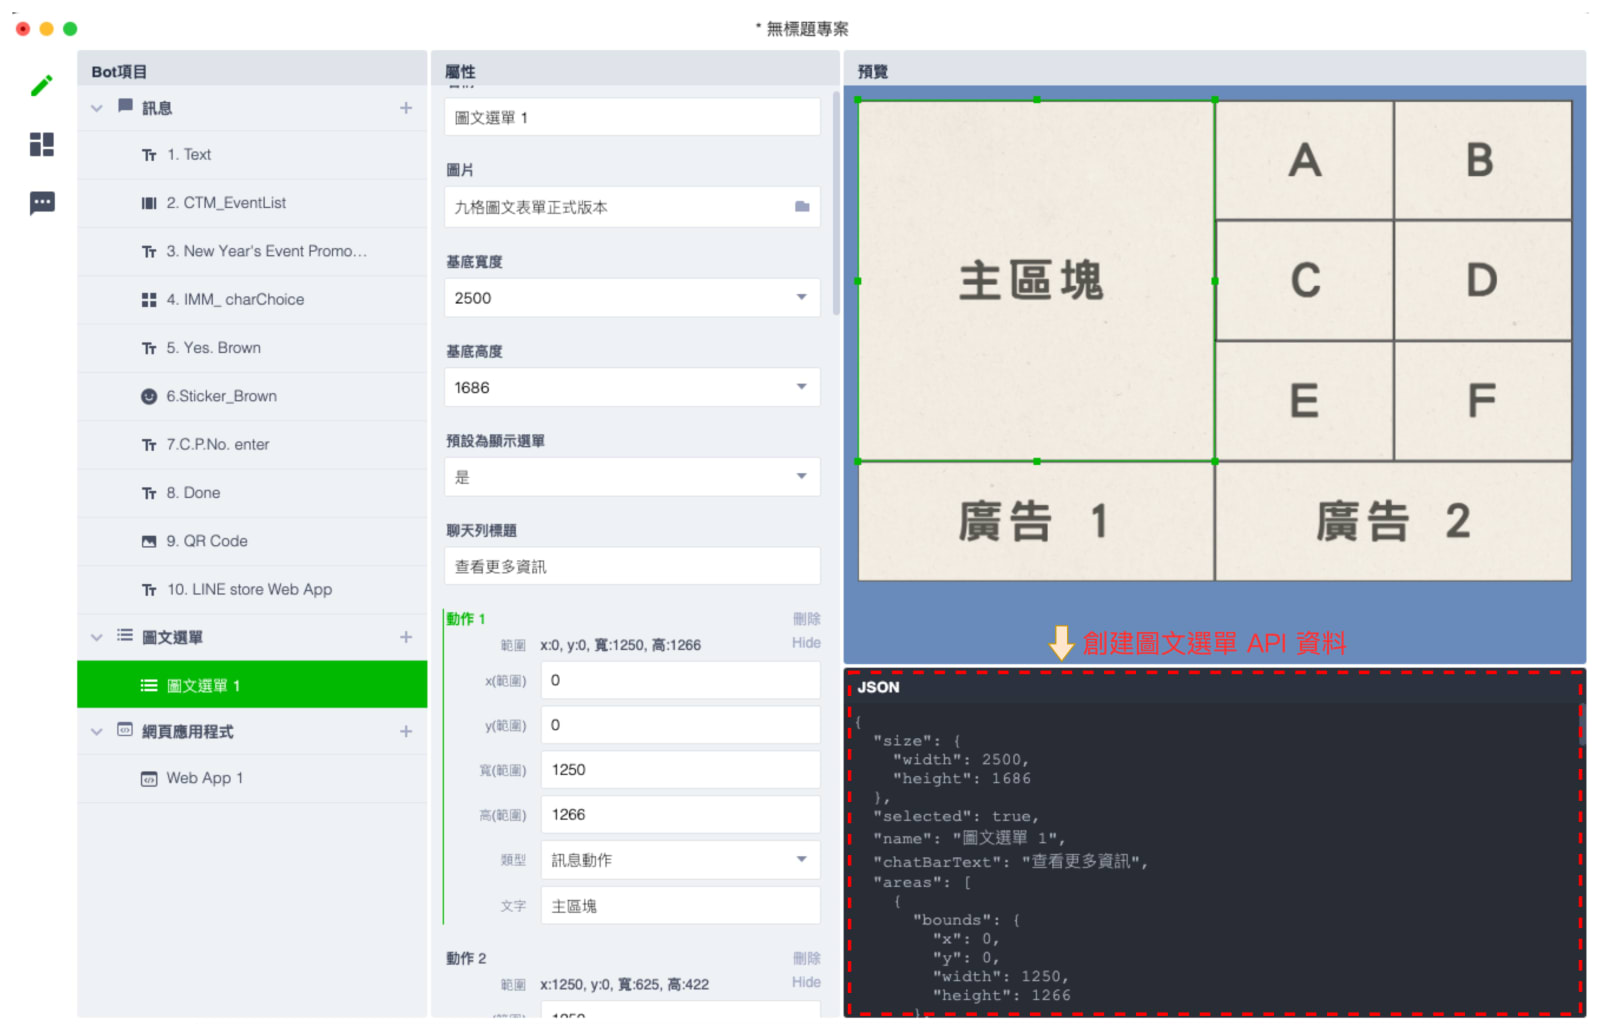The image size is (1600, 1036).
Task: Collapse the 網頁應用程式 section chevron
Action: [x=97, y=731]
